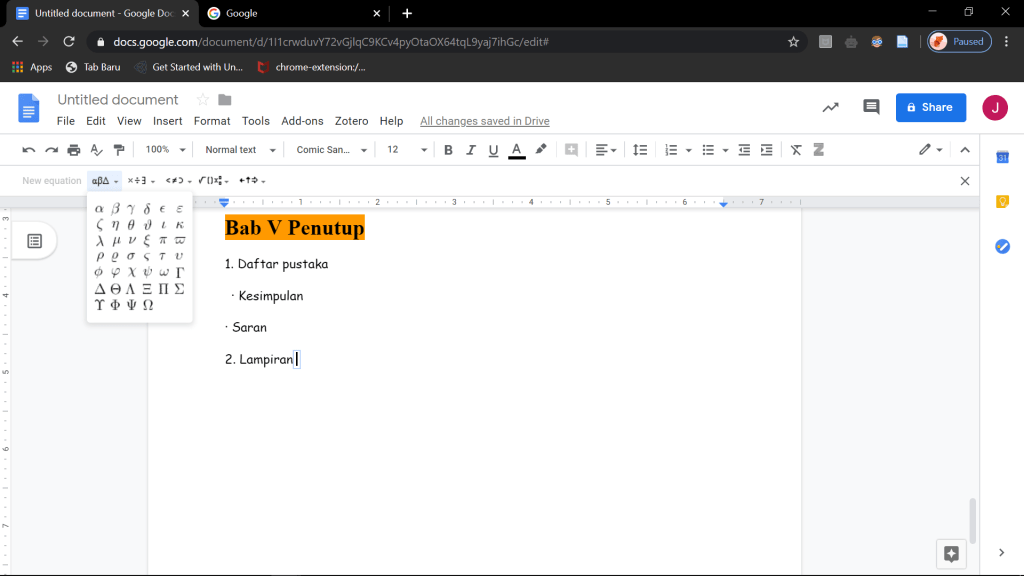Open the zoom 100% dropdown

(x=165, y=150)
